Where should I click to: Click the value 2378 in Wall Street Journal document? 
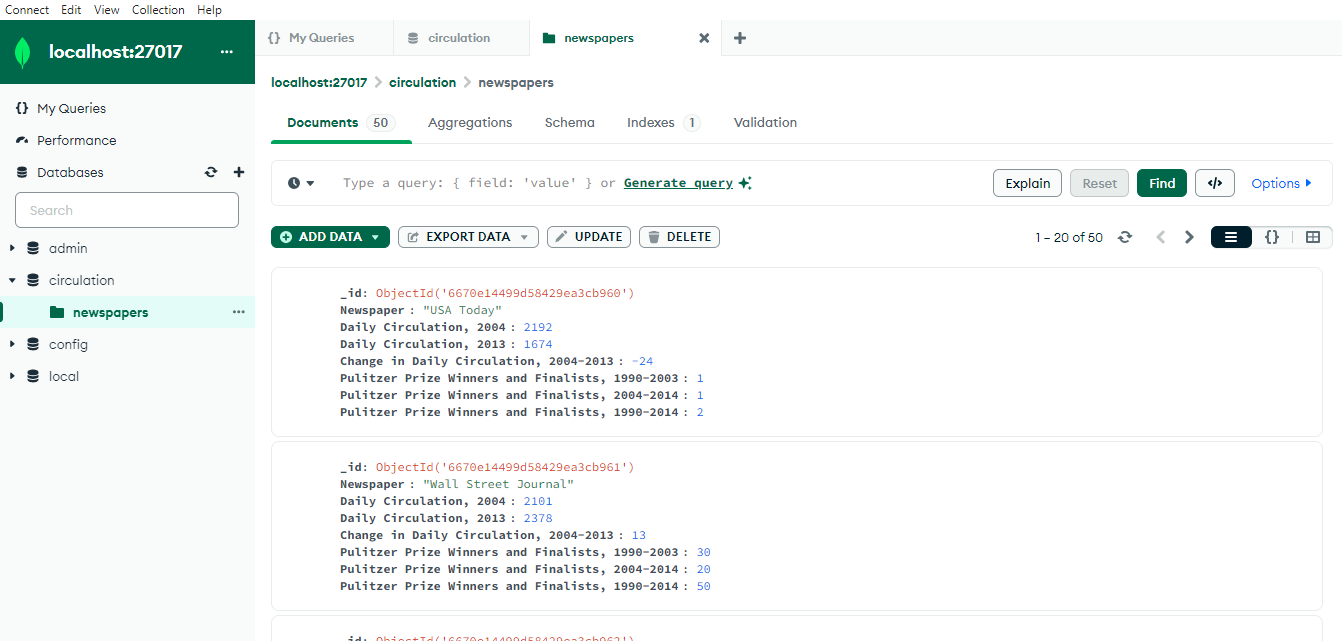538,518
